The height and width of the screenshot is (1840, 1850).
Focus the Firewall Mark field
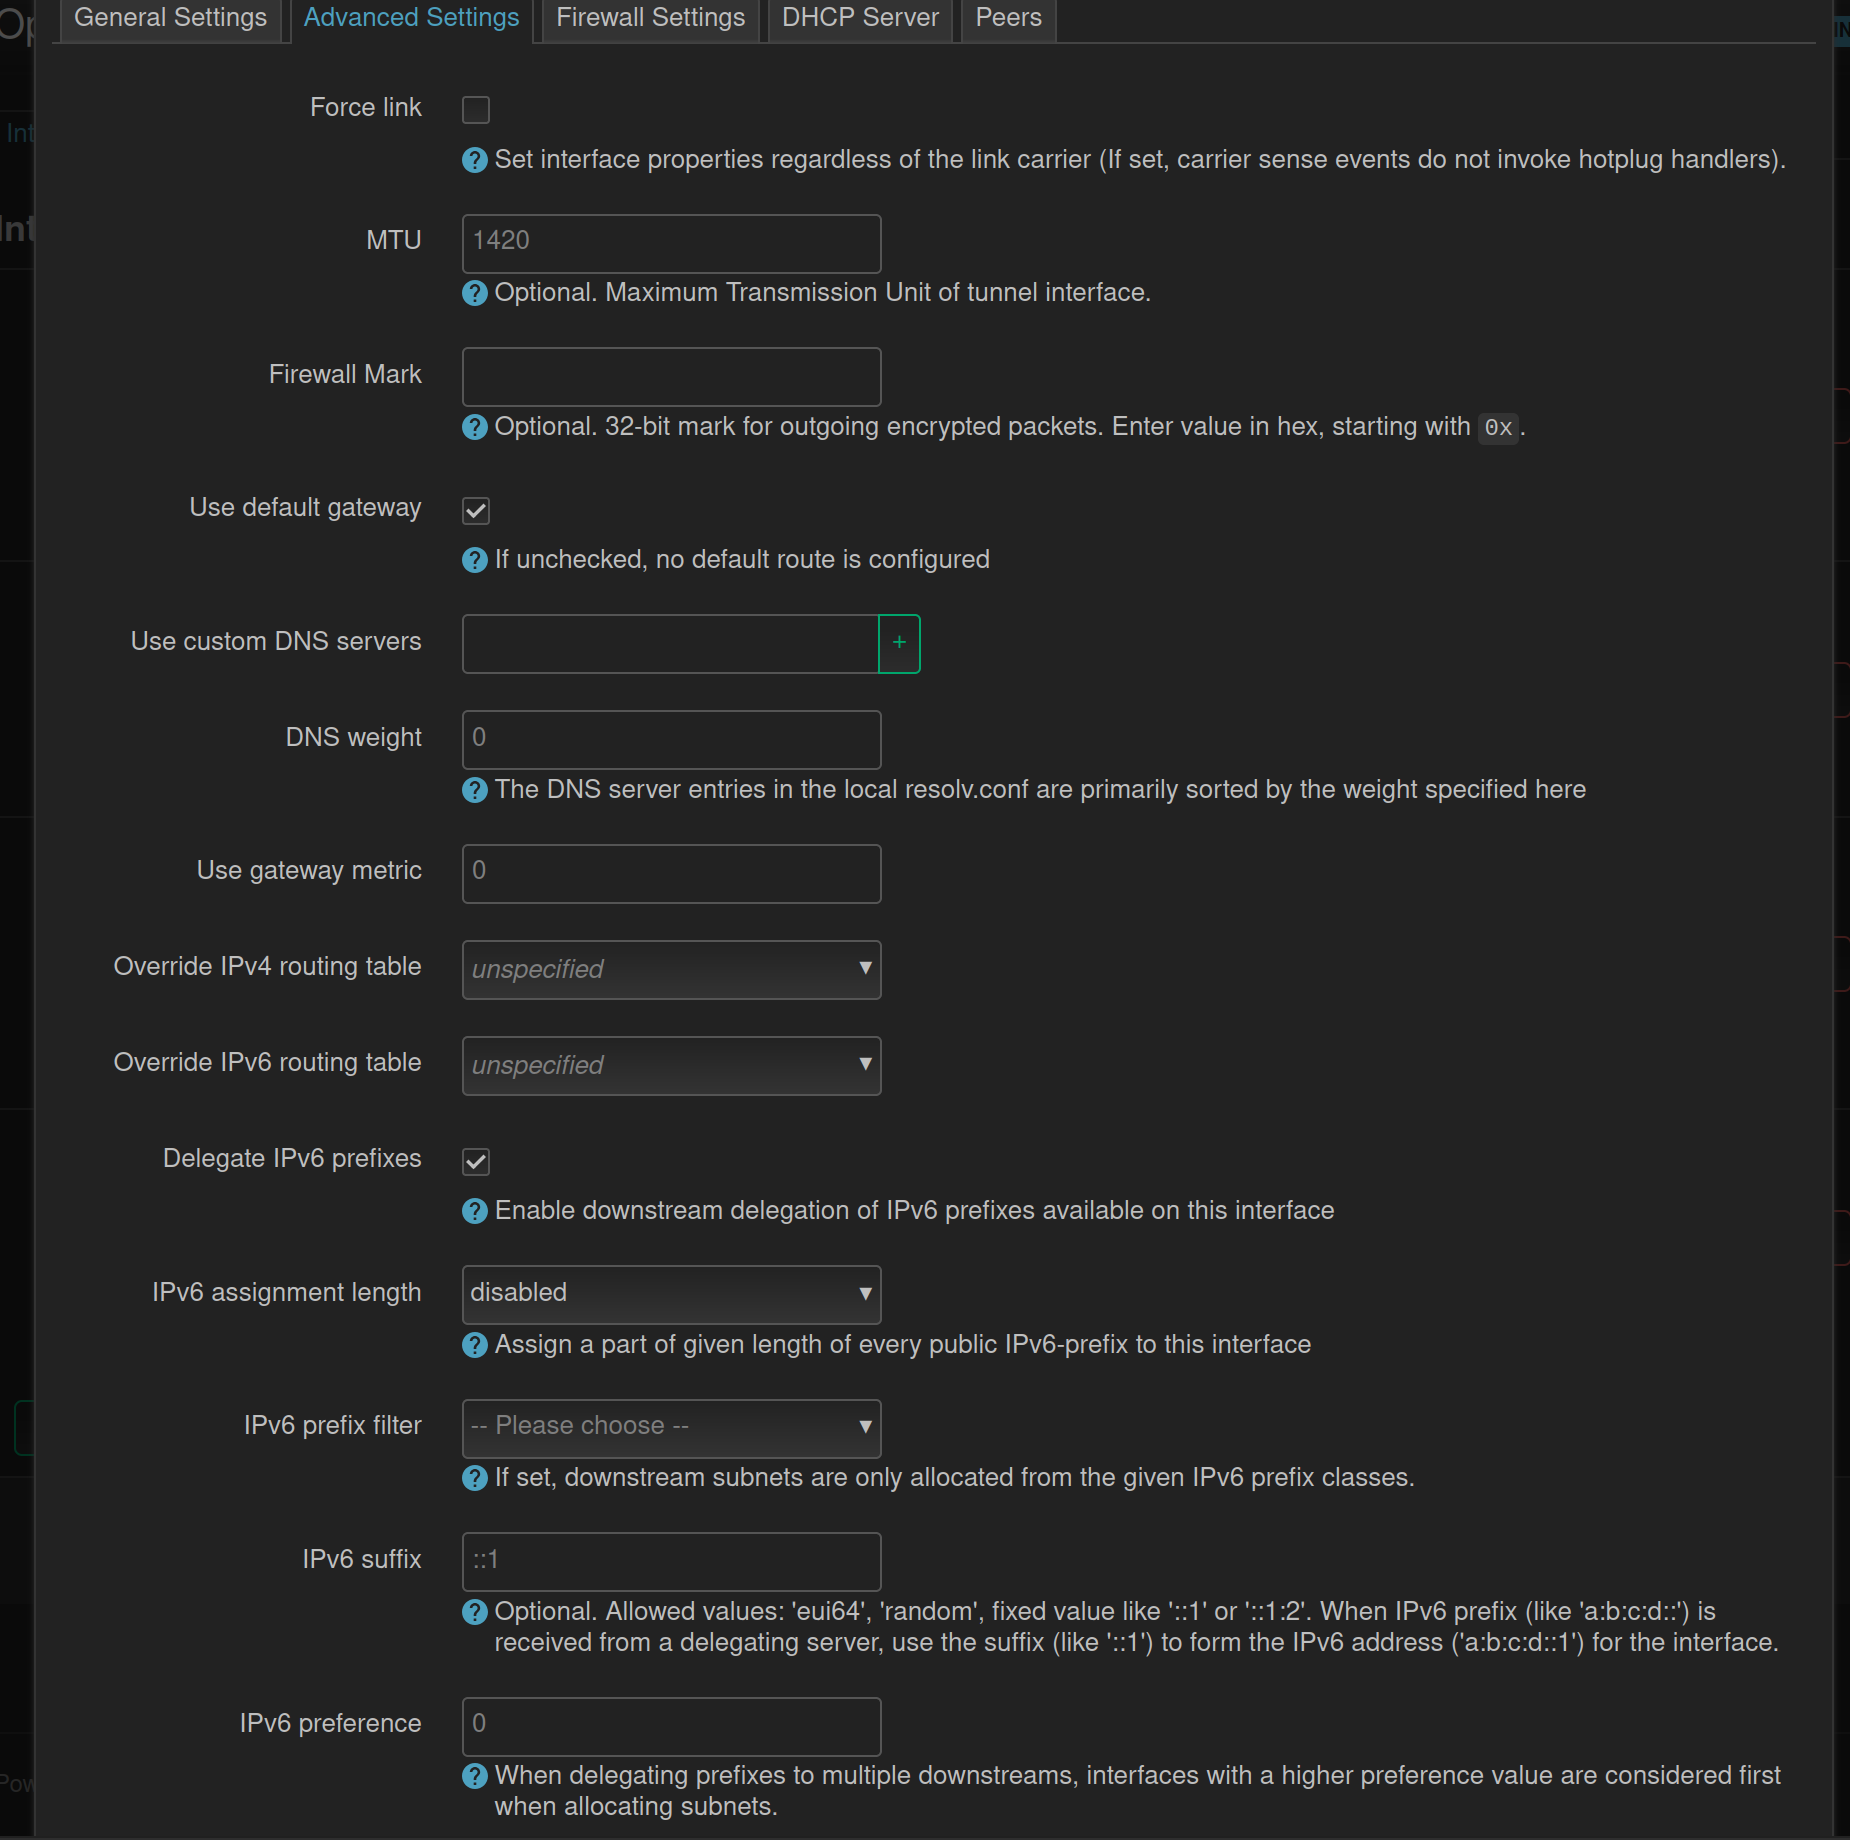pos(671,376)
